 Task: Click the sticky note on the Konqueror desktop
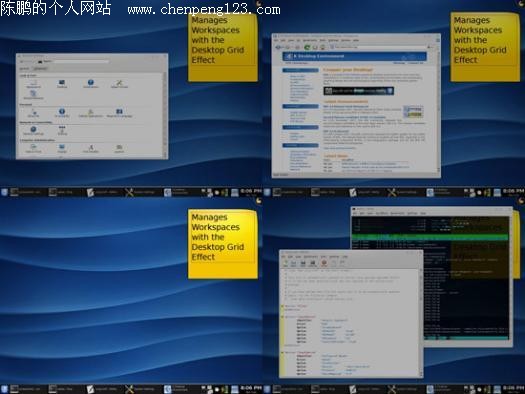tap(485, 47)
